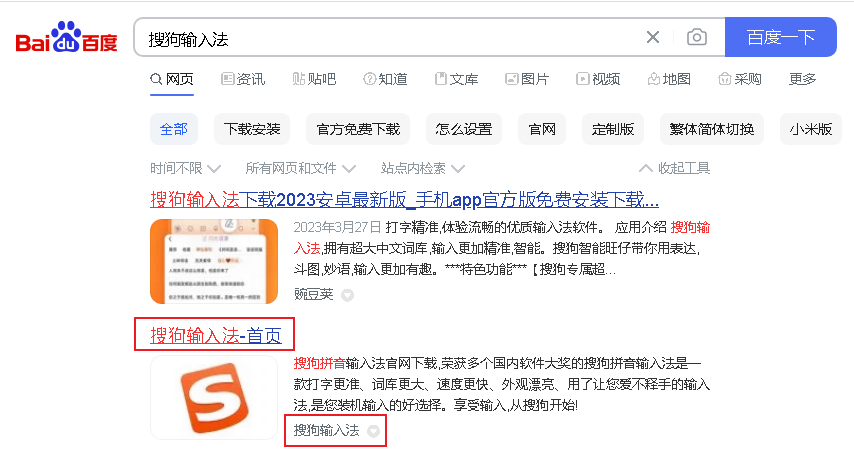Expand the 站点内检索 dropdown
Viewport: 854px width, 461px height.
423,168
